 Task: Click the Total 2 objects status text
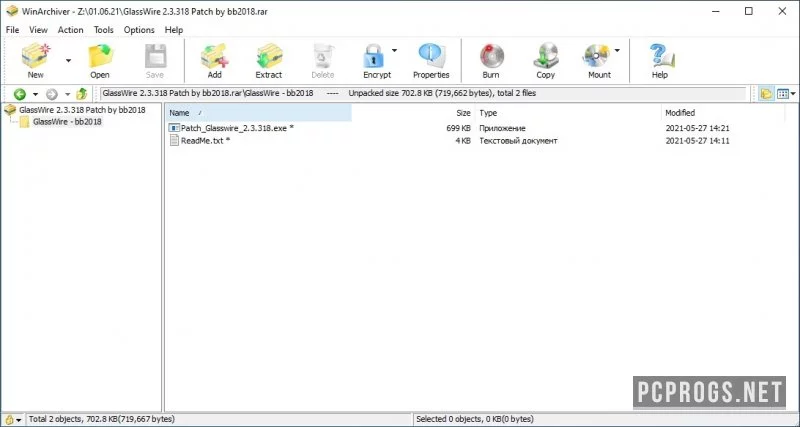coord(102,419)
